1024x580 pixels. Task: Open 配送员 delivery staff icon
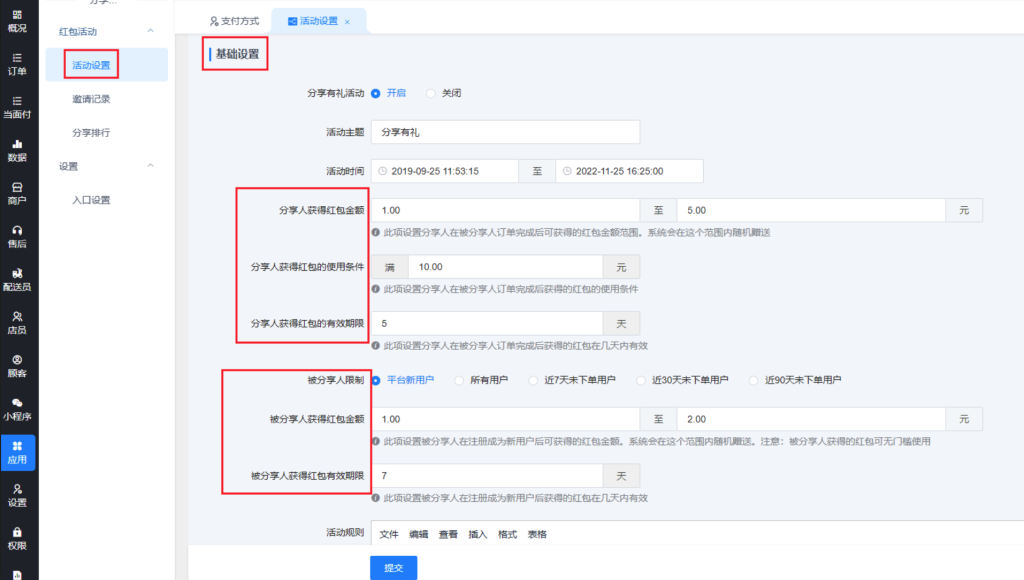pyautogui.click(x=17, y=279)
